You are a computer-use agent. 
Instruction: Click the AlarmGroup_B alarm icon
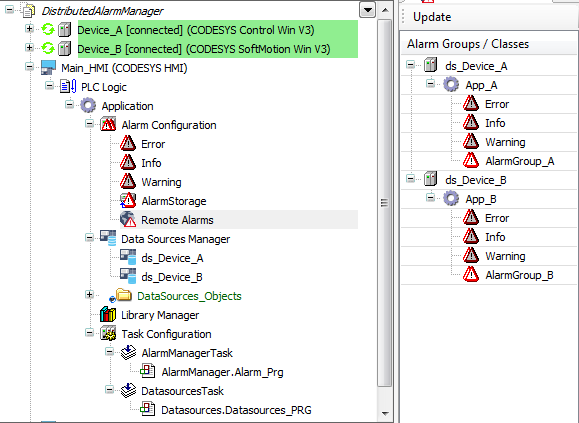click(471, 275)
